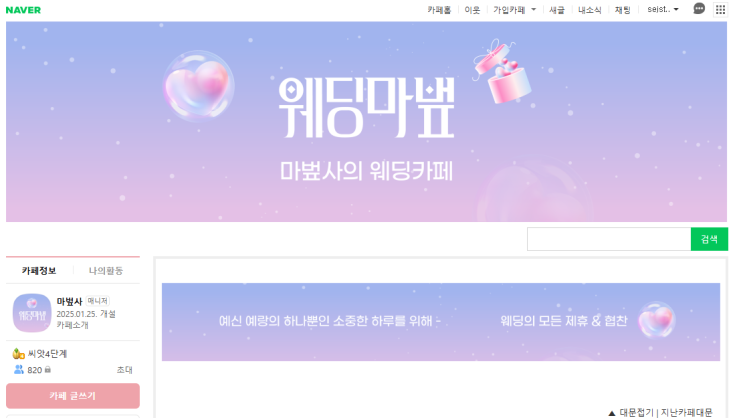The image size is (743, 418).
Task: Click the 초대 invite link
Action: 125,370
